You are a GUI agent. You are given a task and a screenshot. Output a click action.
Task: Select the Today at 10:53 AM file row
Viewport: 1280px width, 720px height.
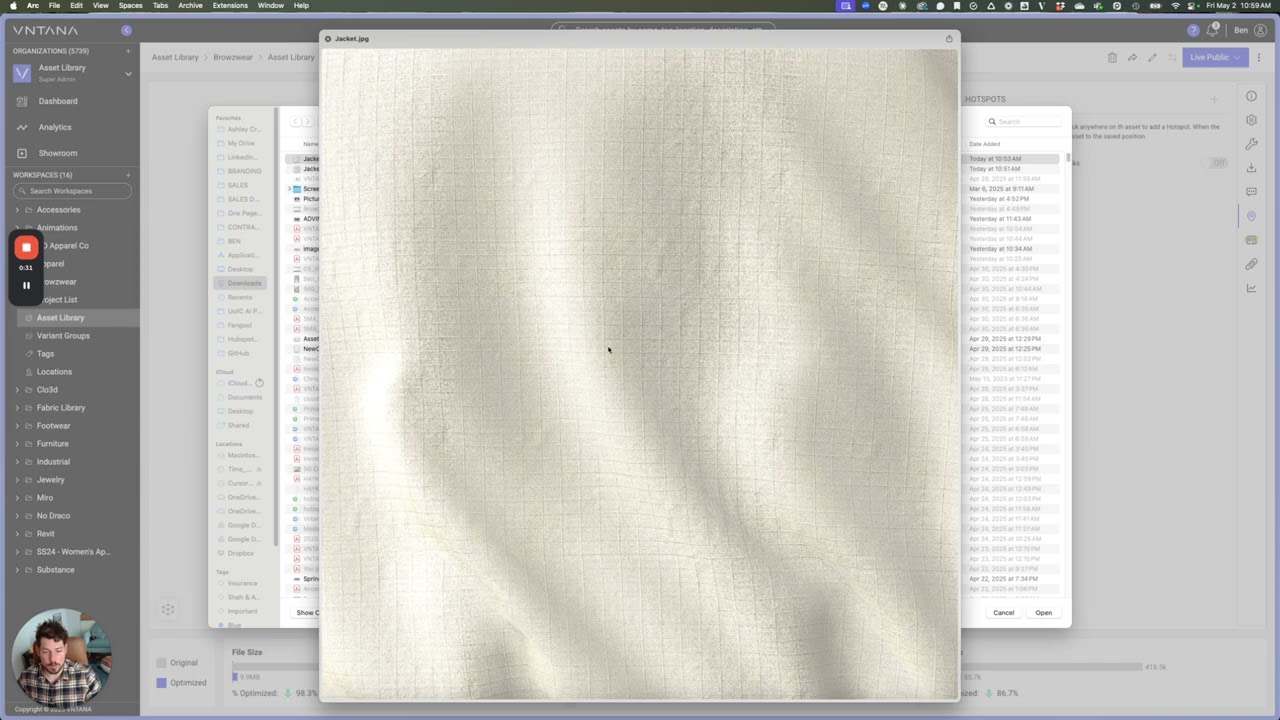1012,159
